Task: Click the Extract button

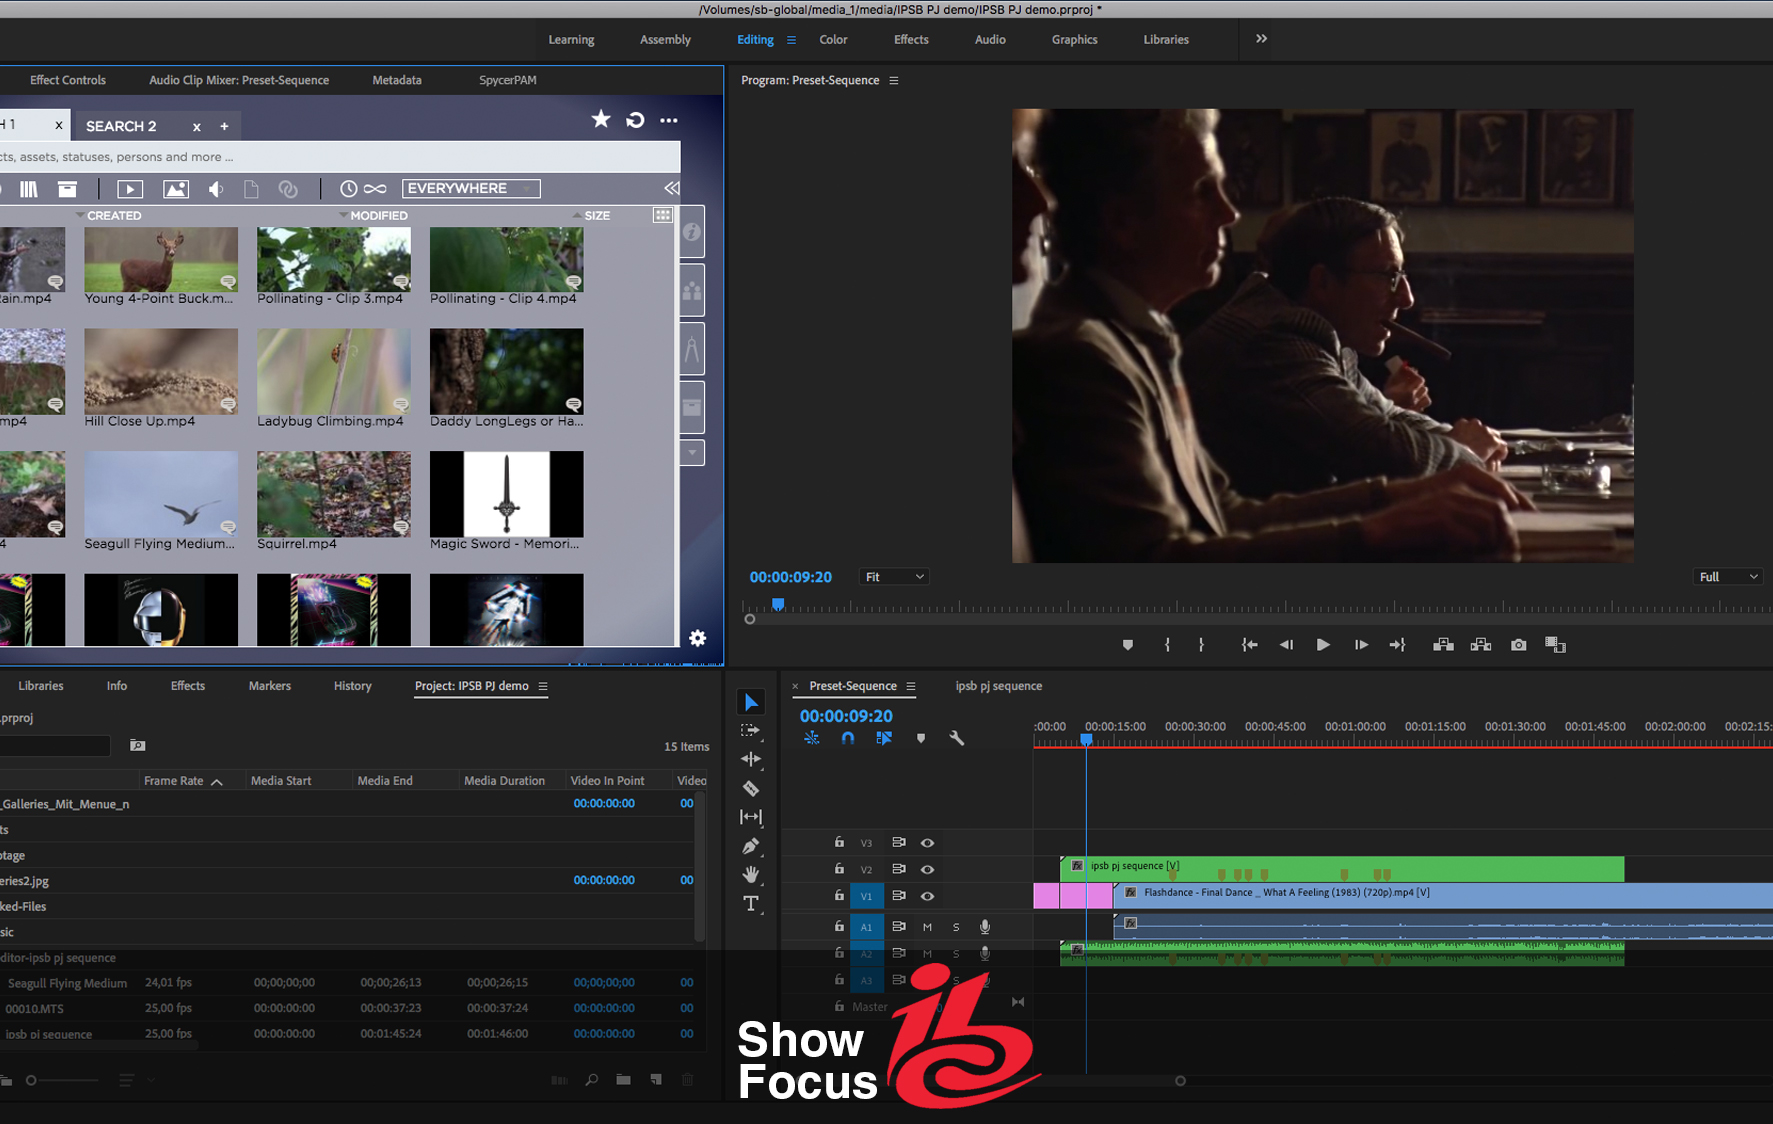Action: click(1481, 645)
